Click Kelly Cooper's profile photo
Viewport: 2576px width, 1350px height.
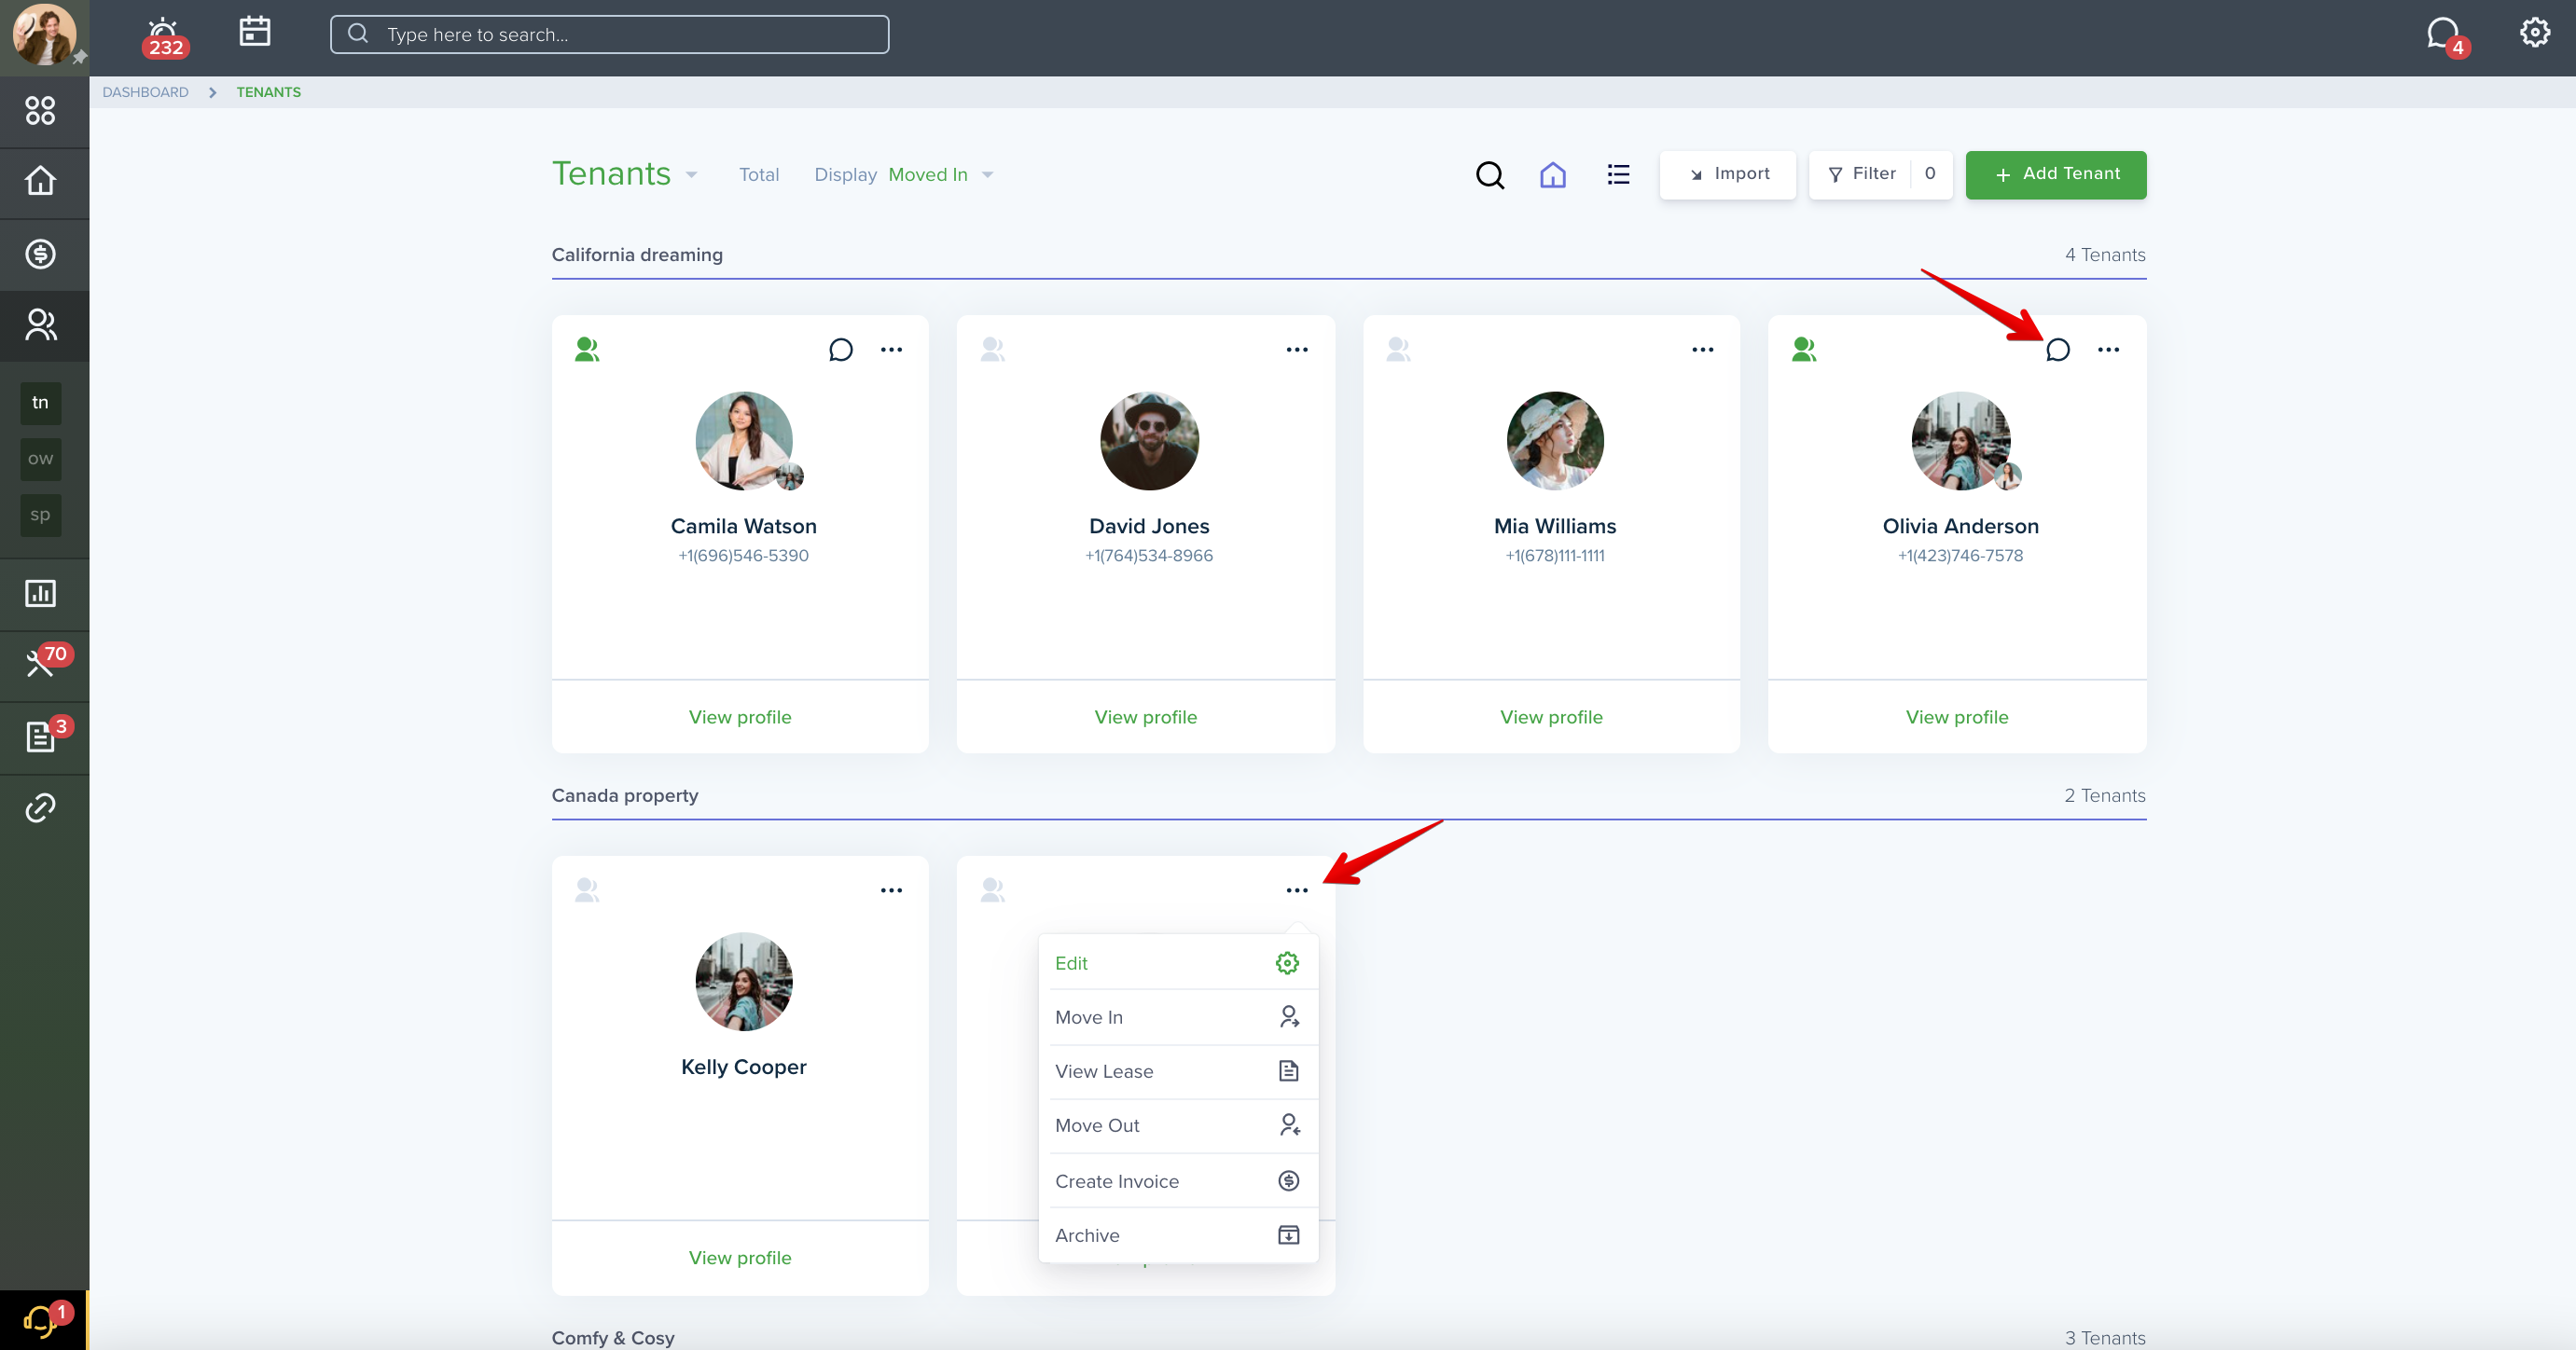pos(744,981)
